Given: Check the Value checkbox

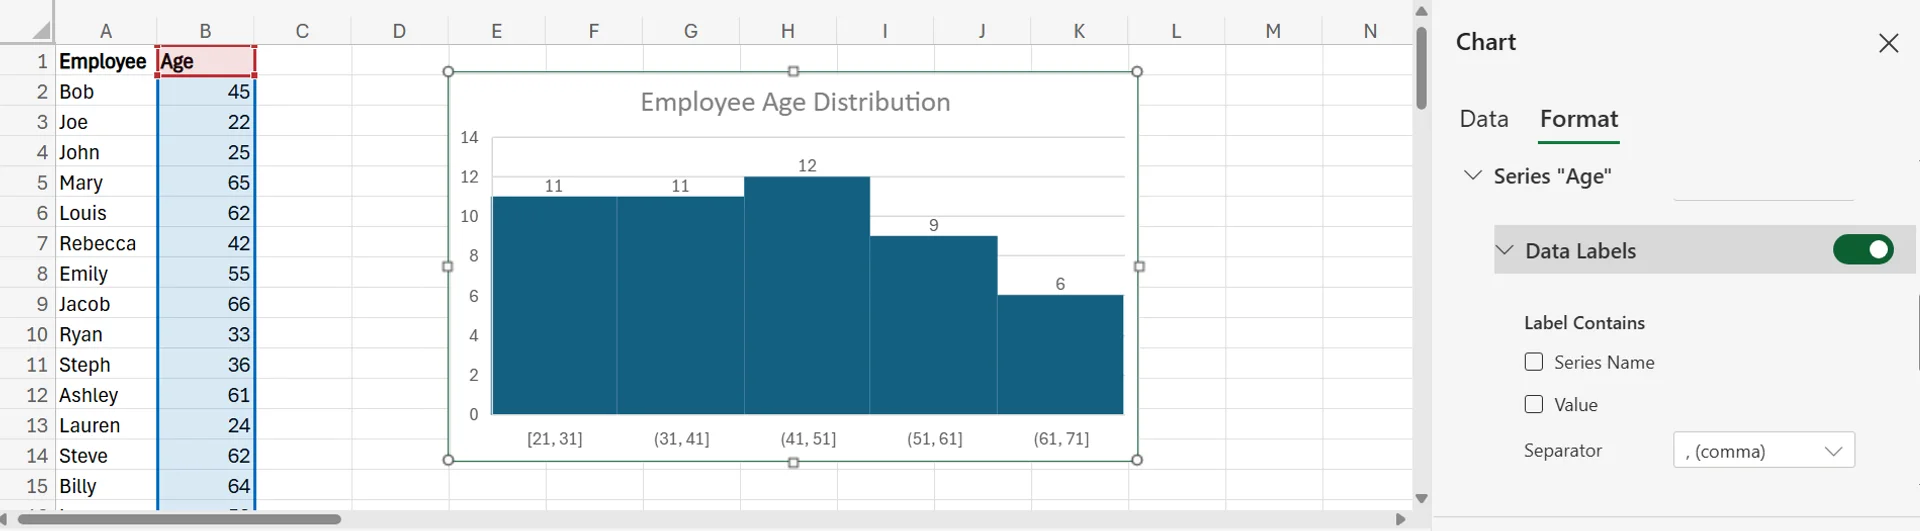Looking at the screenshot, I should (x=1534, y=404).
